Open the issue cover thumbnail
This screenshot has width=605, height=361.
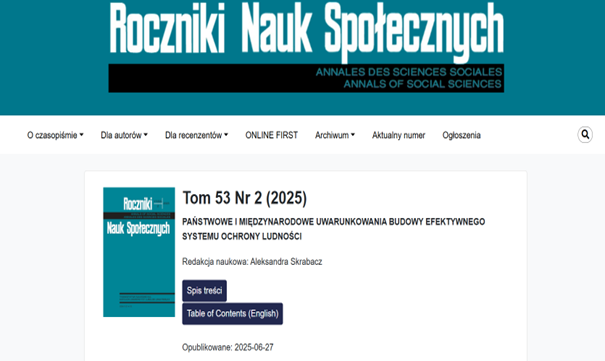tap(139, 252)
